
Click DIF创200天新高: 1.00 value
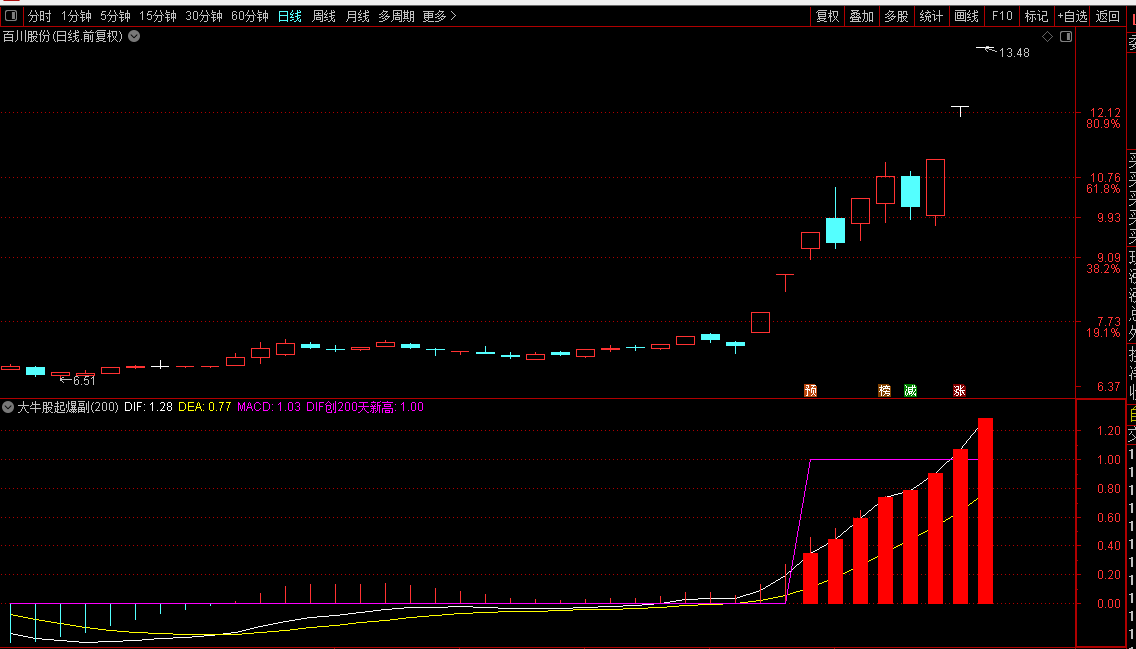(x=365, y=407)
